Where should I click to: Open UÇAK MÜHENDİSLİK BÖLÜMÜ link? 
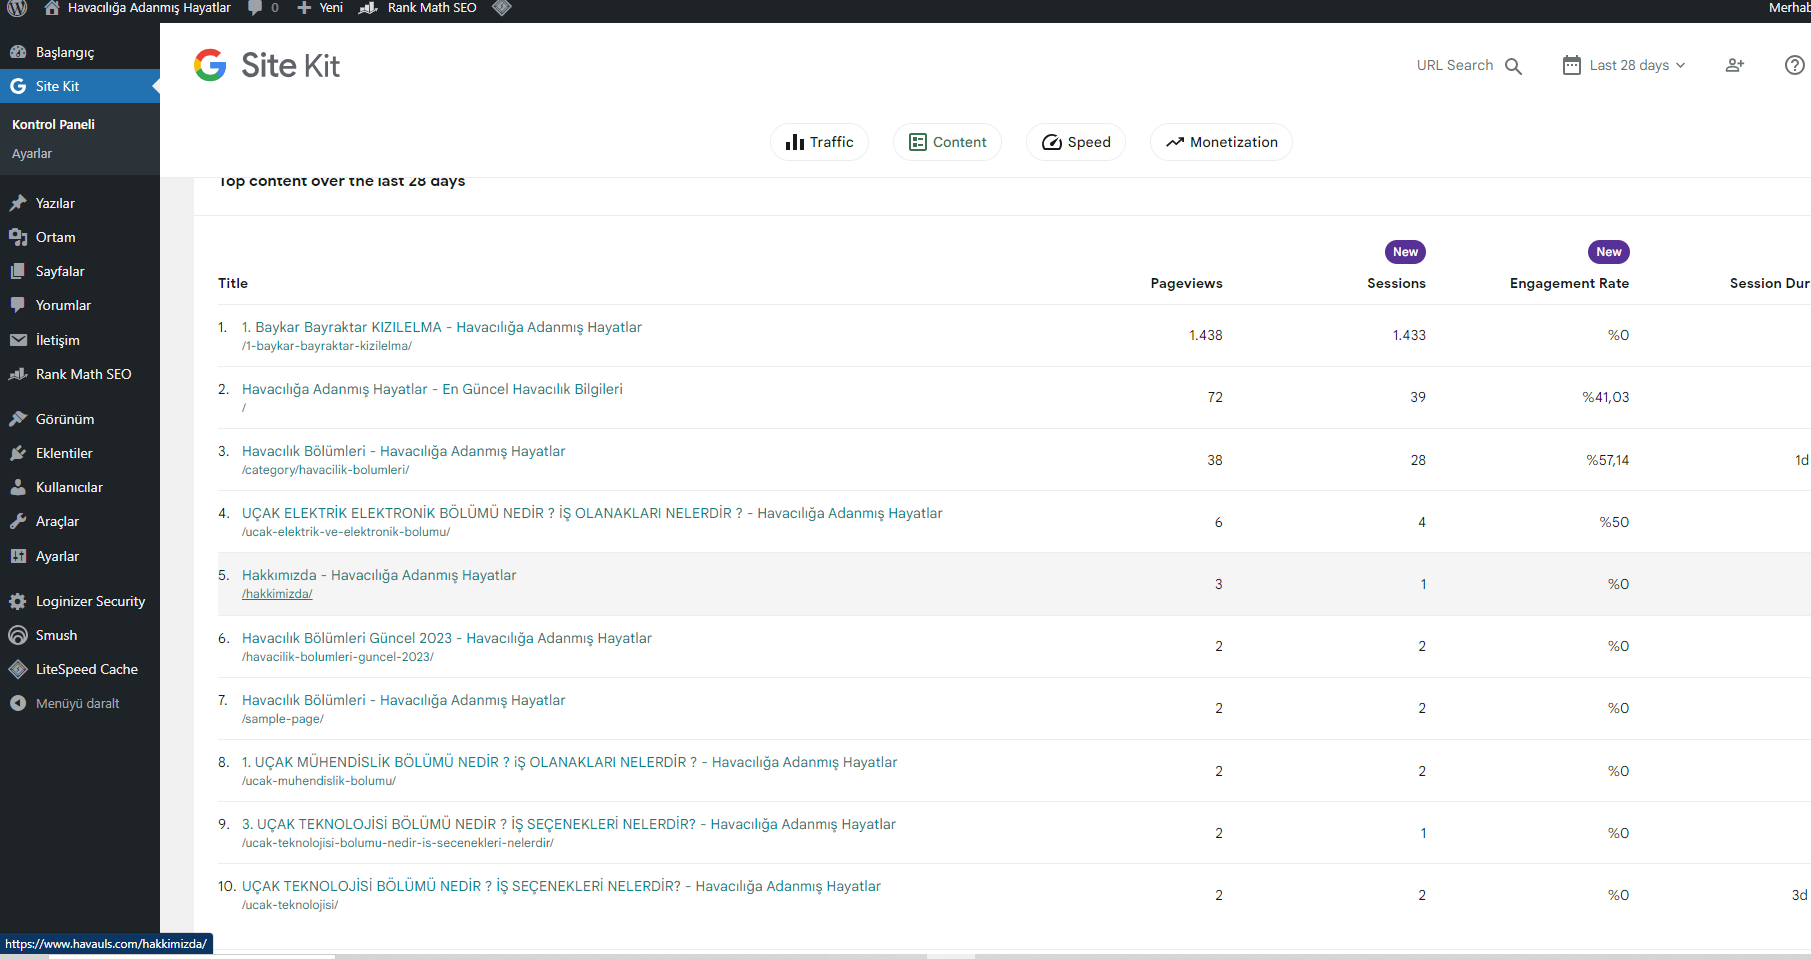click(x=570, y=762)
